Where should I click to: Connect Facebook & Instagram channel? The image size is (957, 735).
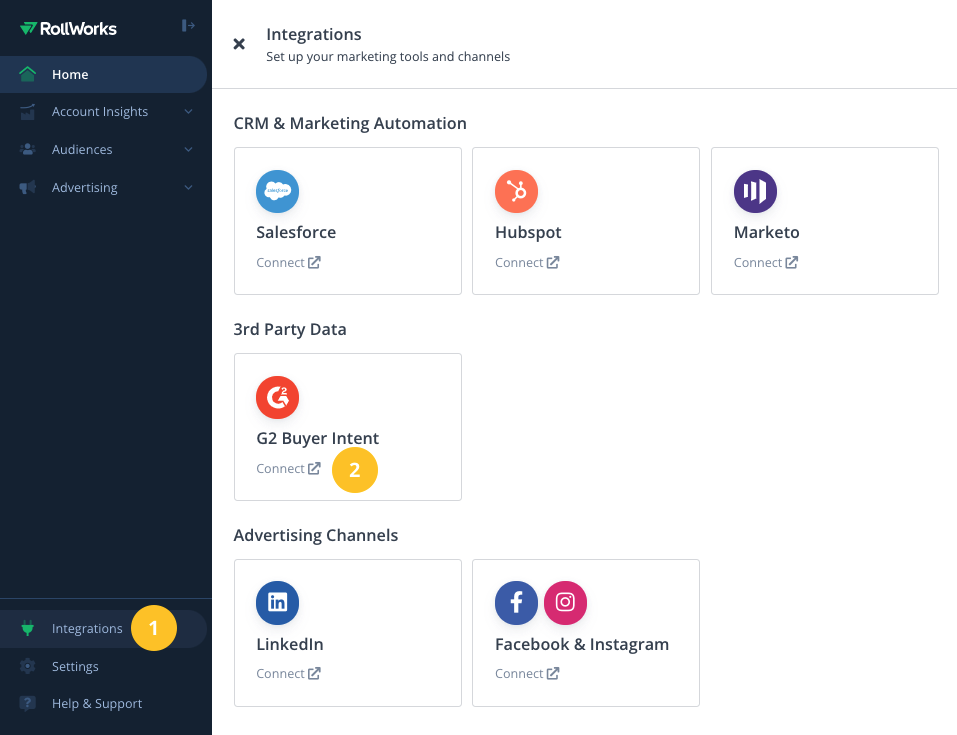point(527,673)
